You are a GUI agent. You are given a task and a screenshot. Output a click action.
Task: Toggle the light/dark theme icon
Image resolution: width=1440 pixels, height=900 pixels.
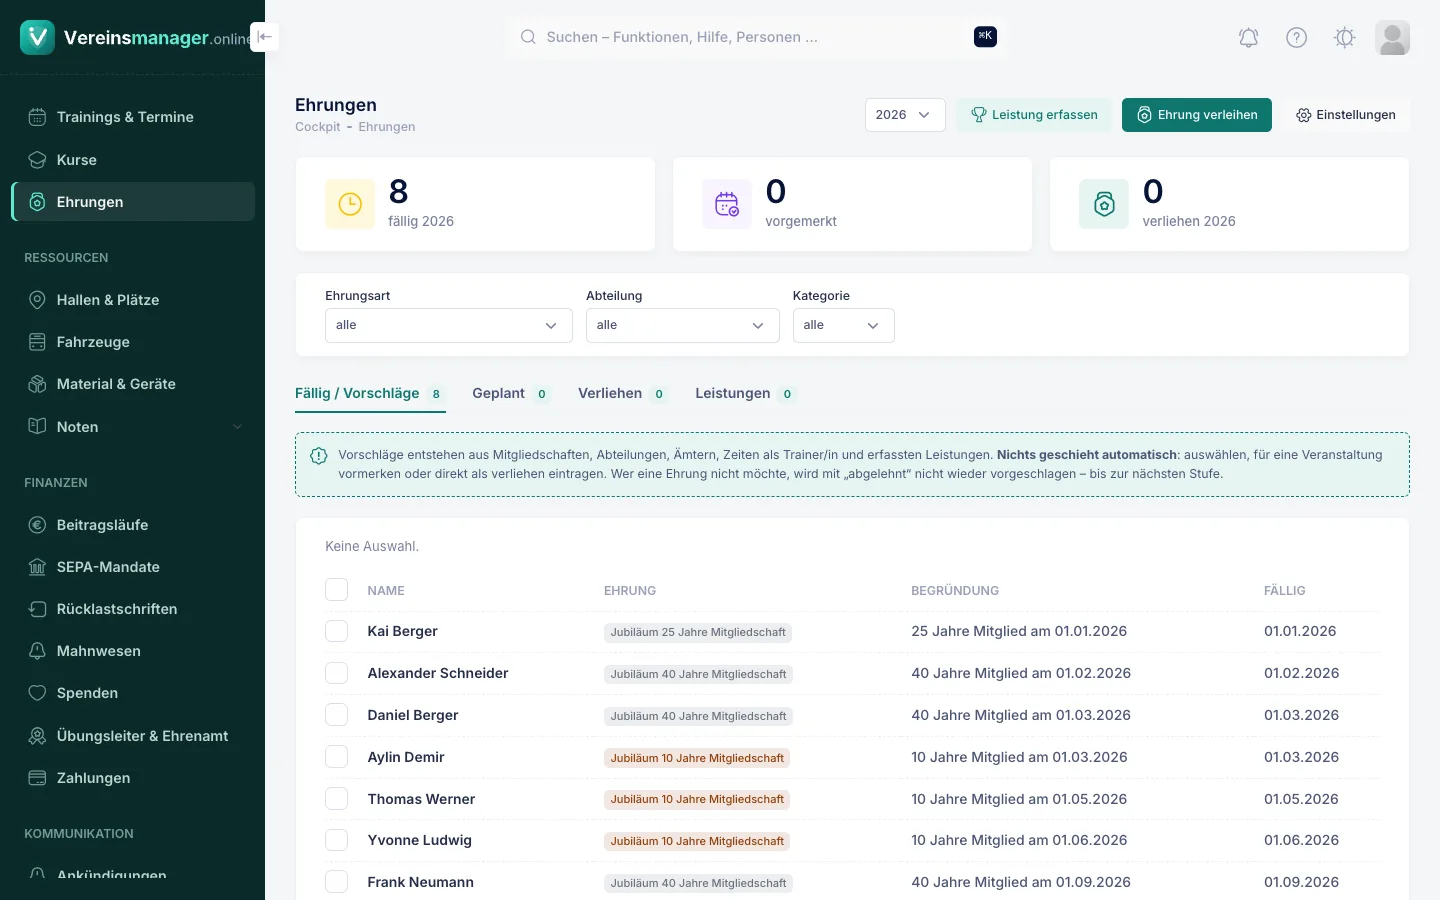[x=1344, y=38]
